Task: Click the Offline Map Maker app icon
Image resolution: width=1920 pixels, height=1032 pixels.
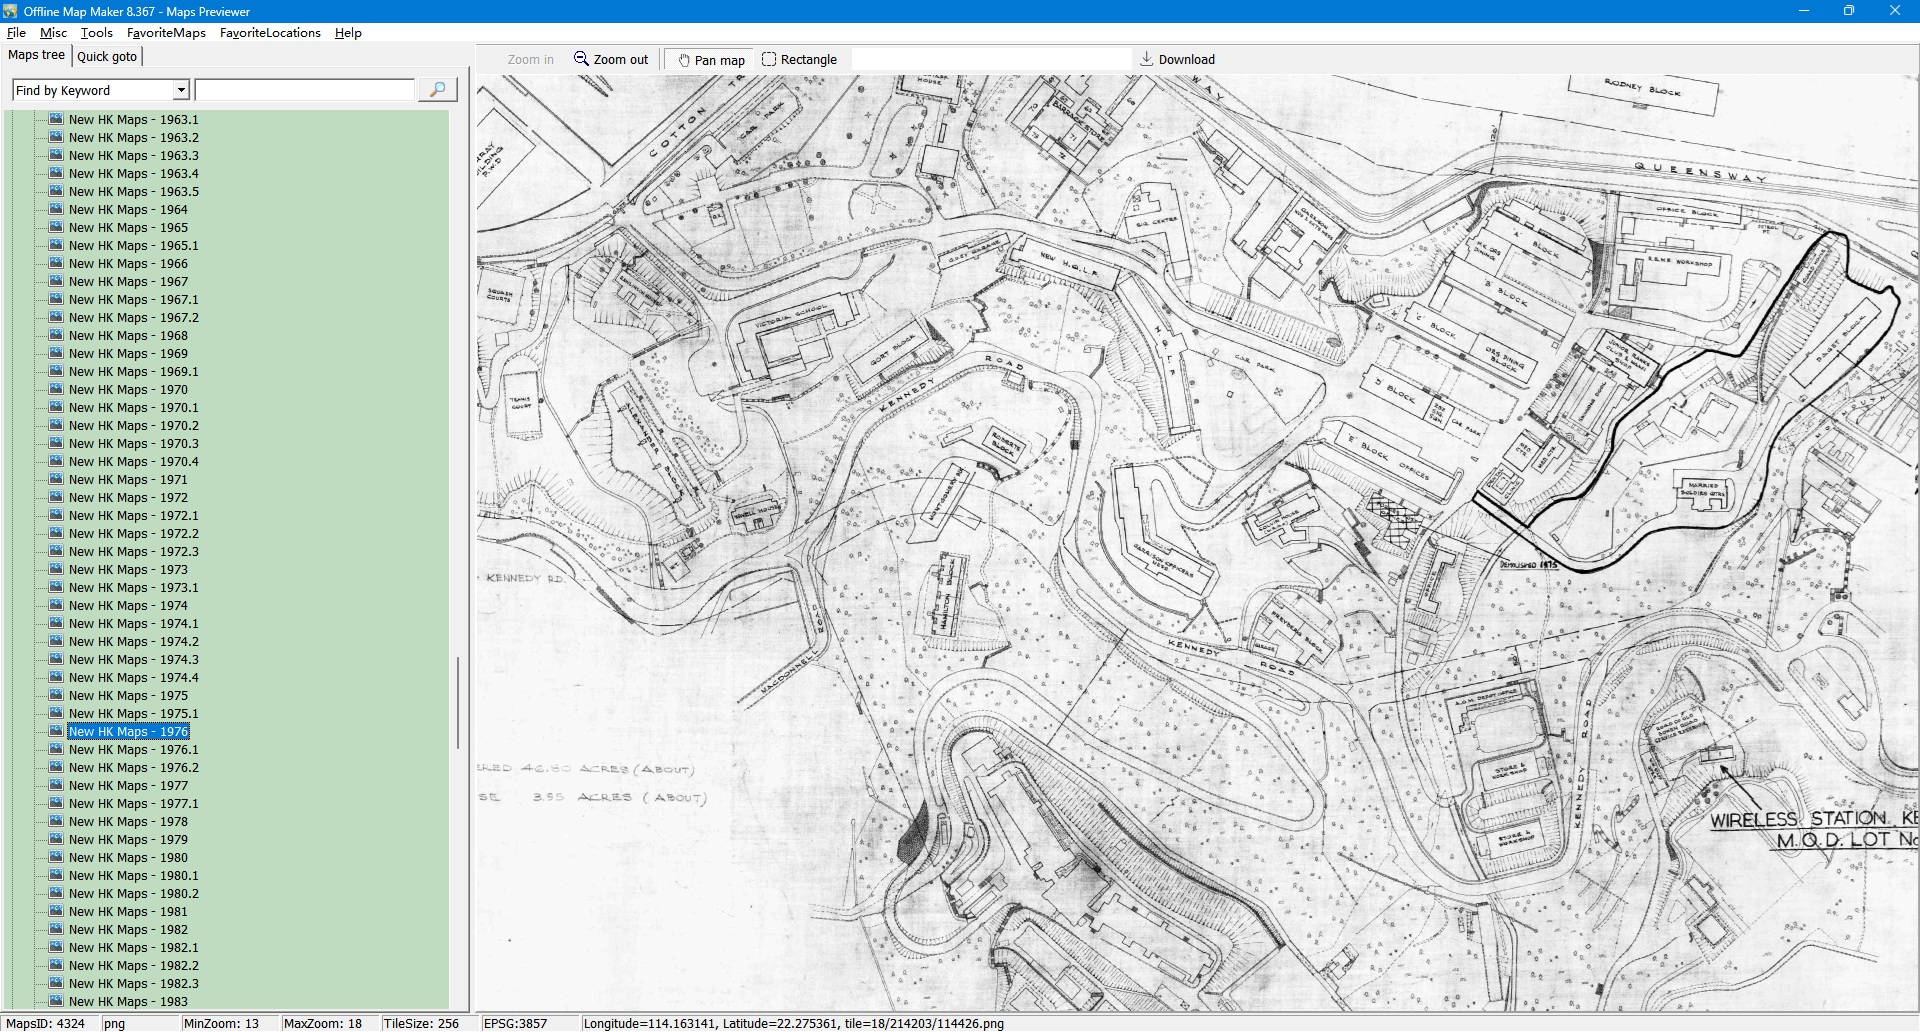Action: [10, 11]
